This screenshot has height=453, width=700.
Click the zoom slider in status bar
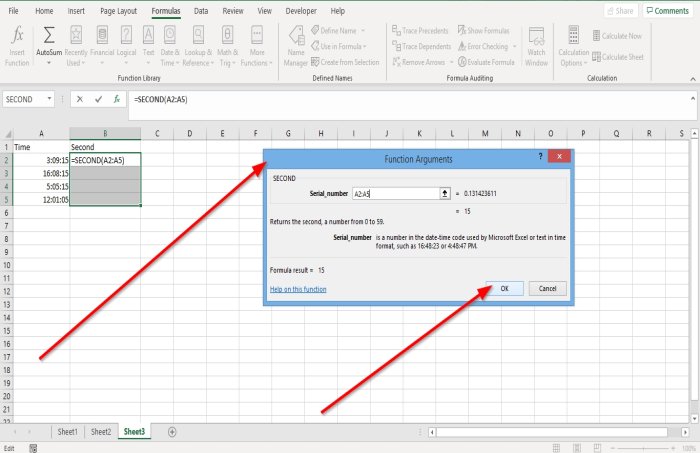click(x=643, y=448)
